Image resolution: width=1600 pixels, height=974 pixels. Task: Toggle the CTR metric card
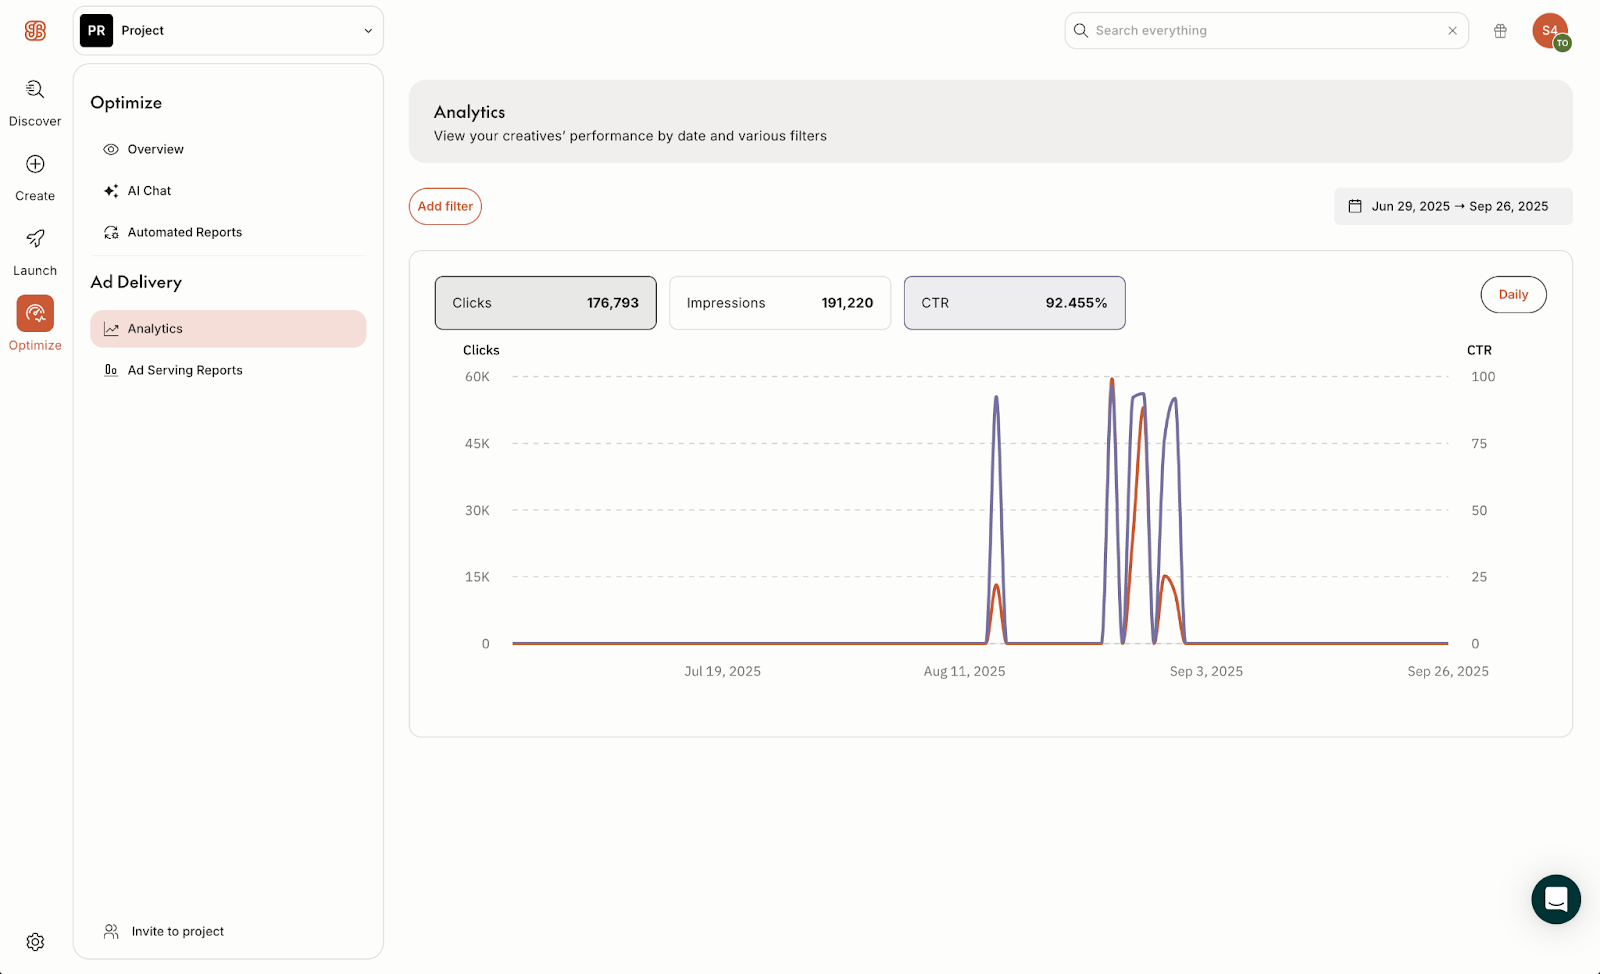pos(1014,303)
